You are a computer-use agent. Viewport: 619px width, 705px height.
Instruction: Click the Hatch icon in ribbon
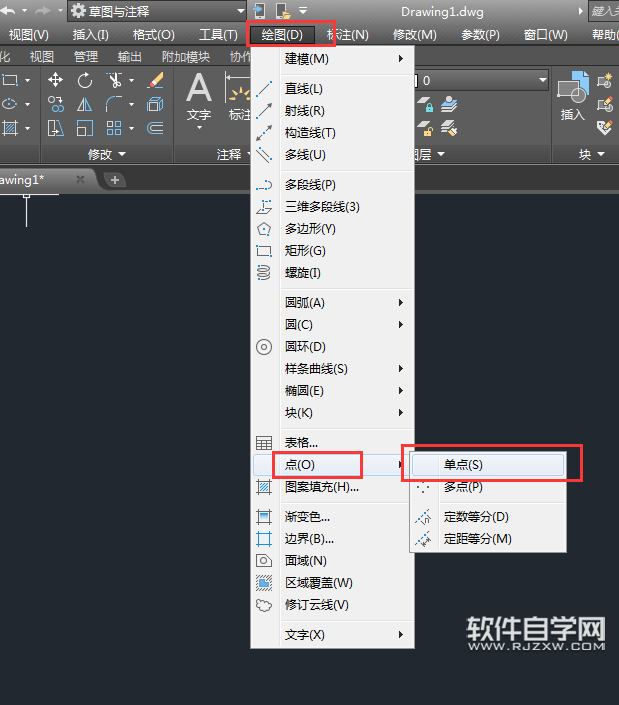tap(10, 129)
